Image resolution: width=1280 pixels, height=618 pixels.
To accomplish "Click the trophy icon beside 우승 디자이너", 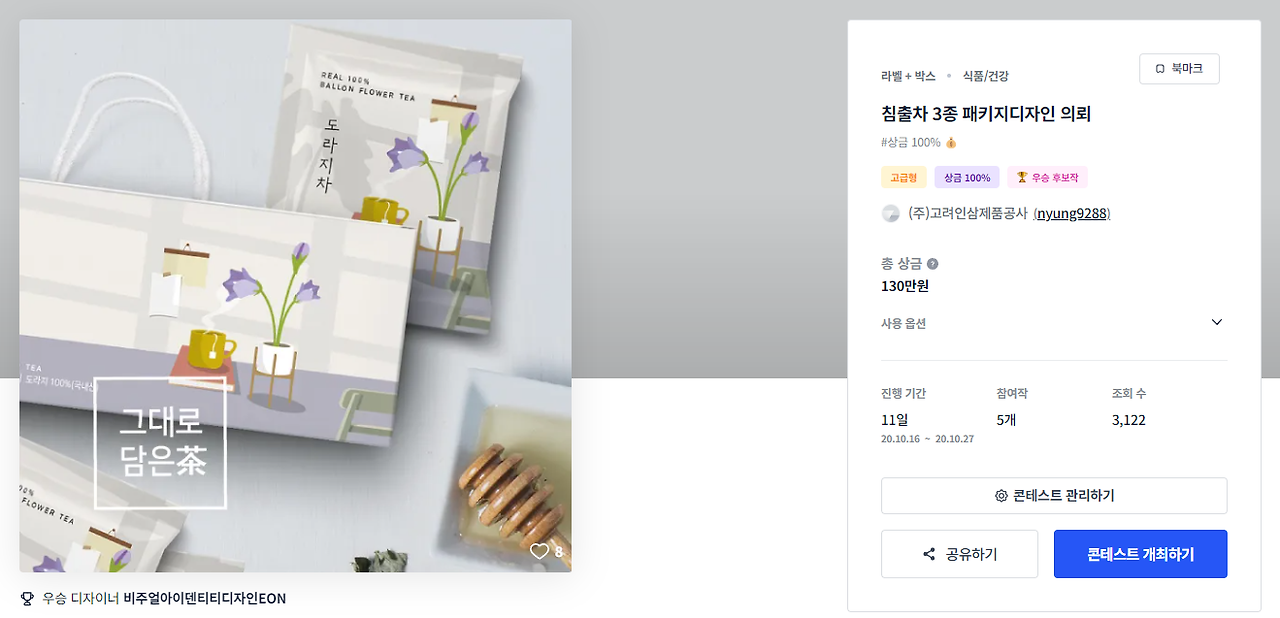I will coord(28,598).
